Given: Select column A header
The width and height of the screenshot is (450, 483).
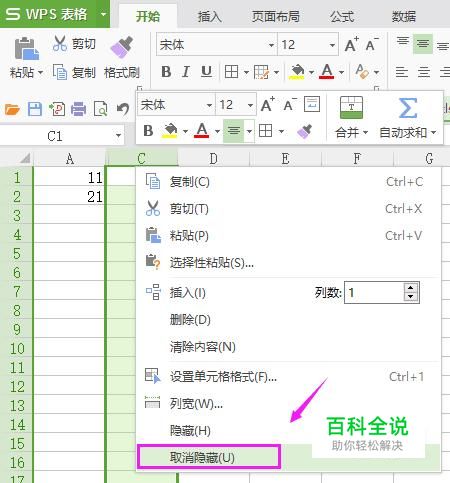Looking at the screenshot, I should [x=70, y=159].
